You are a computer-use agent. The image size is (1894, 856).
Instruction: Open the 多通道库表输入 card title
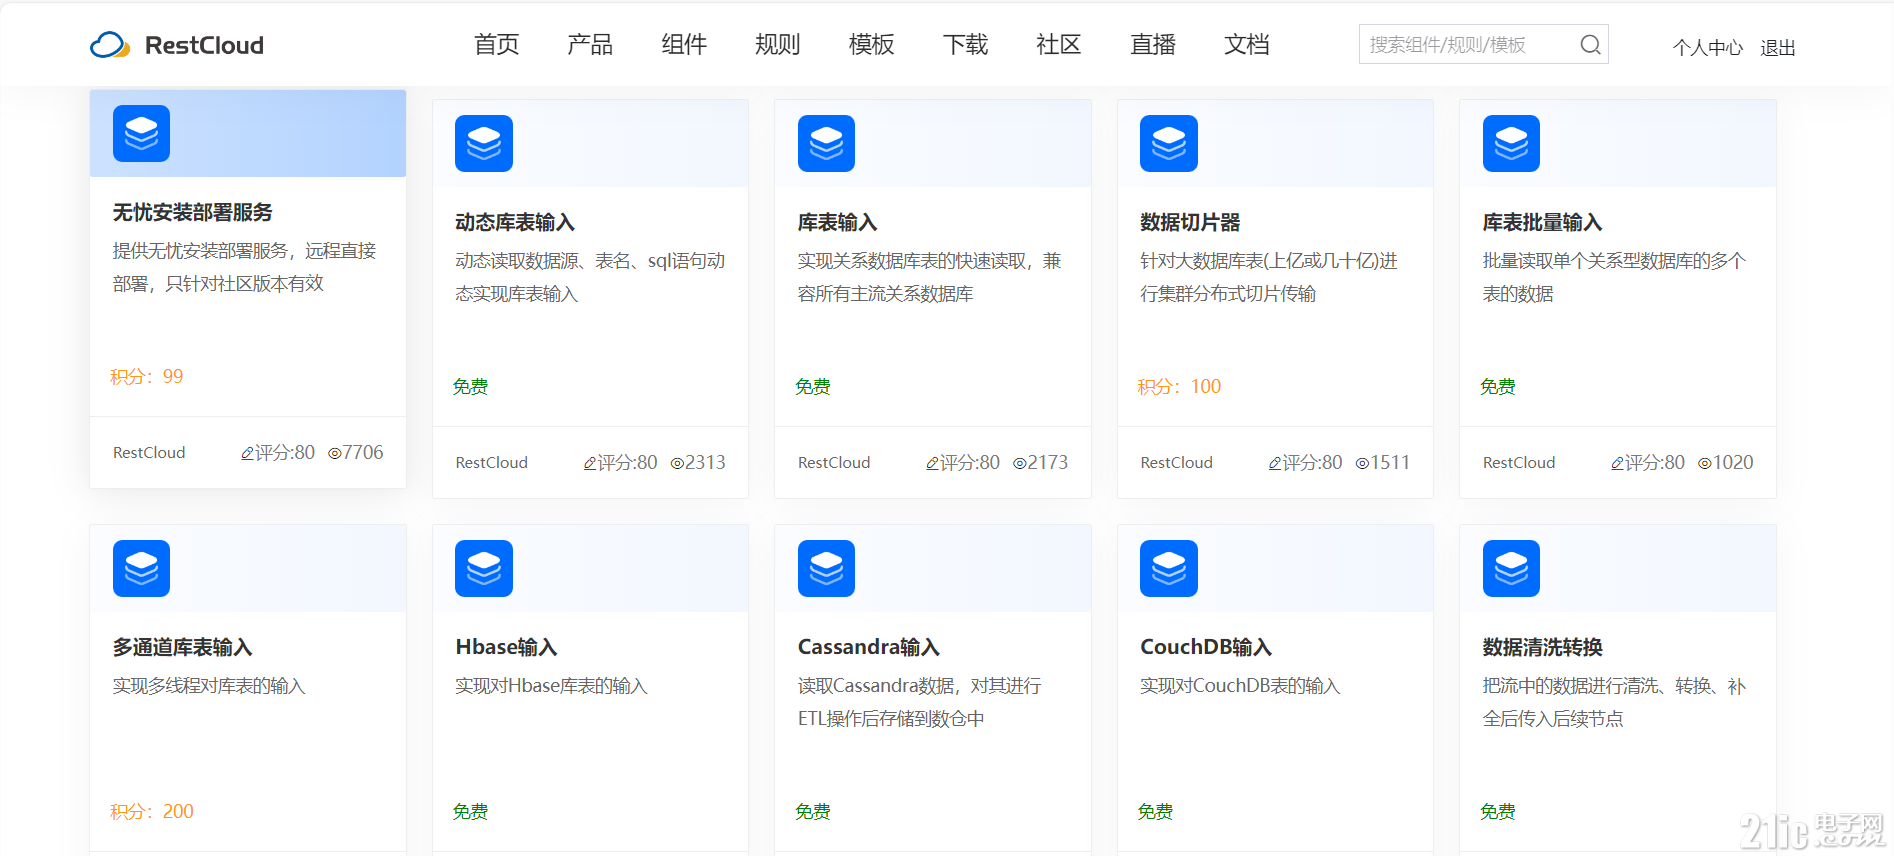click(x=183, y=647)
